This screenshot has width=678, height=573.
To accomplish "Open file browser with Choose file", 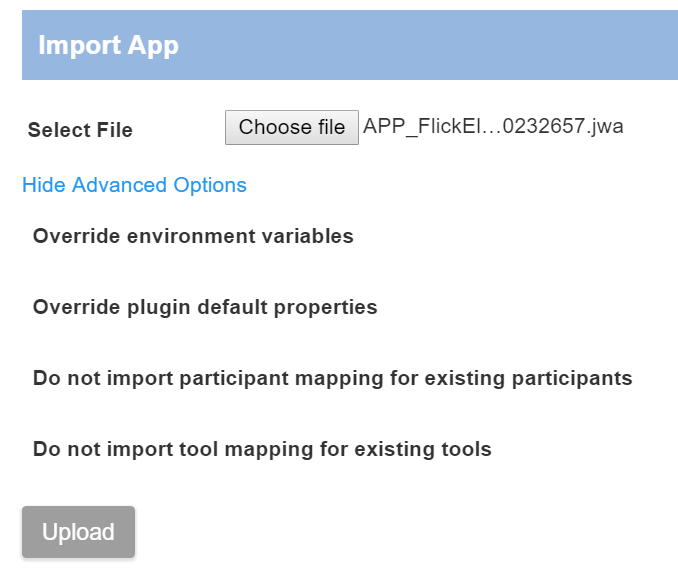I will click(x=291, y=127).
